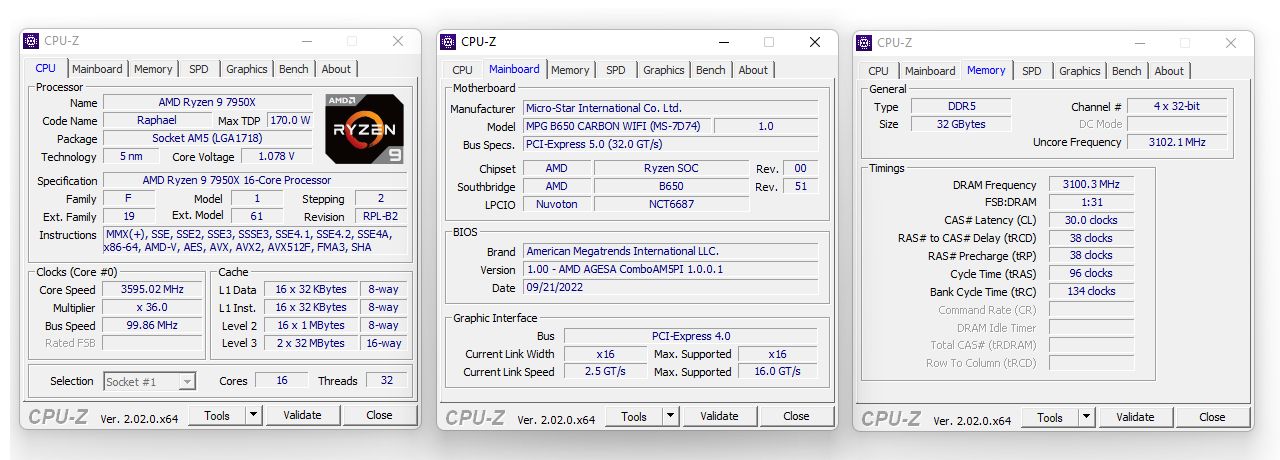Click the BIOS Version field value
This screenshot has height=460, width=1280.
coord(670,270)
